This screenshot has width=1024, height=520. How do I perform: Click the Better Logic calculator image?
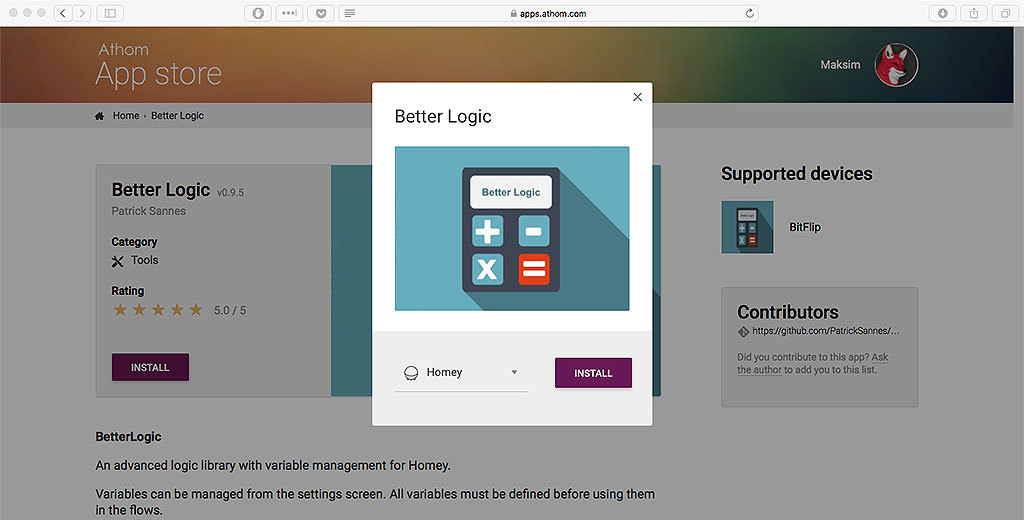512,229
